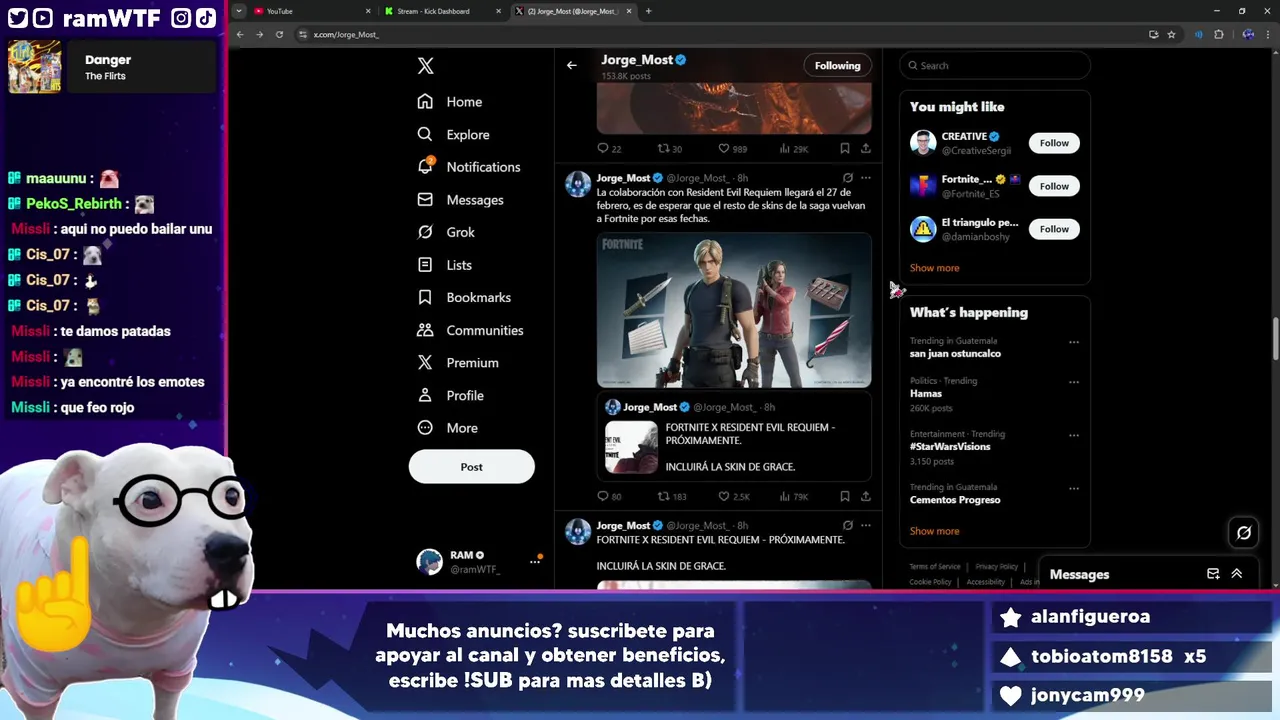Follow the Fortnite_ES account

(x=1054, y=186)
